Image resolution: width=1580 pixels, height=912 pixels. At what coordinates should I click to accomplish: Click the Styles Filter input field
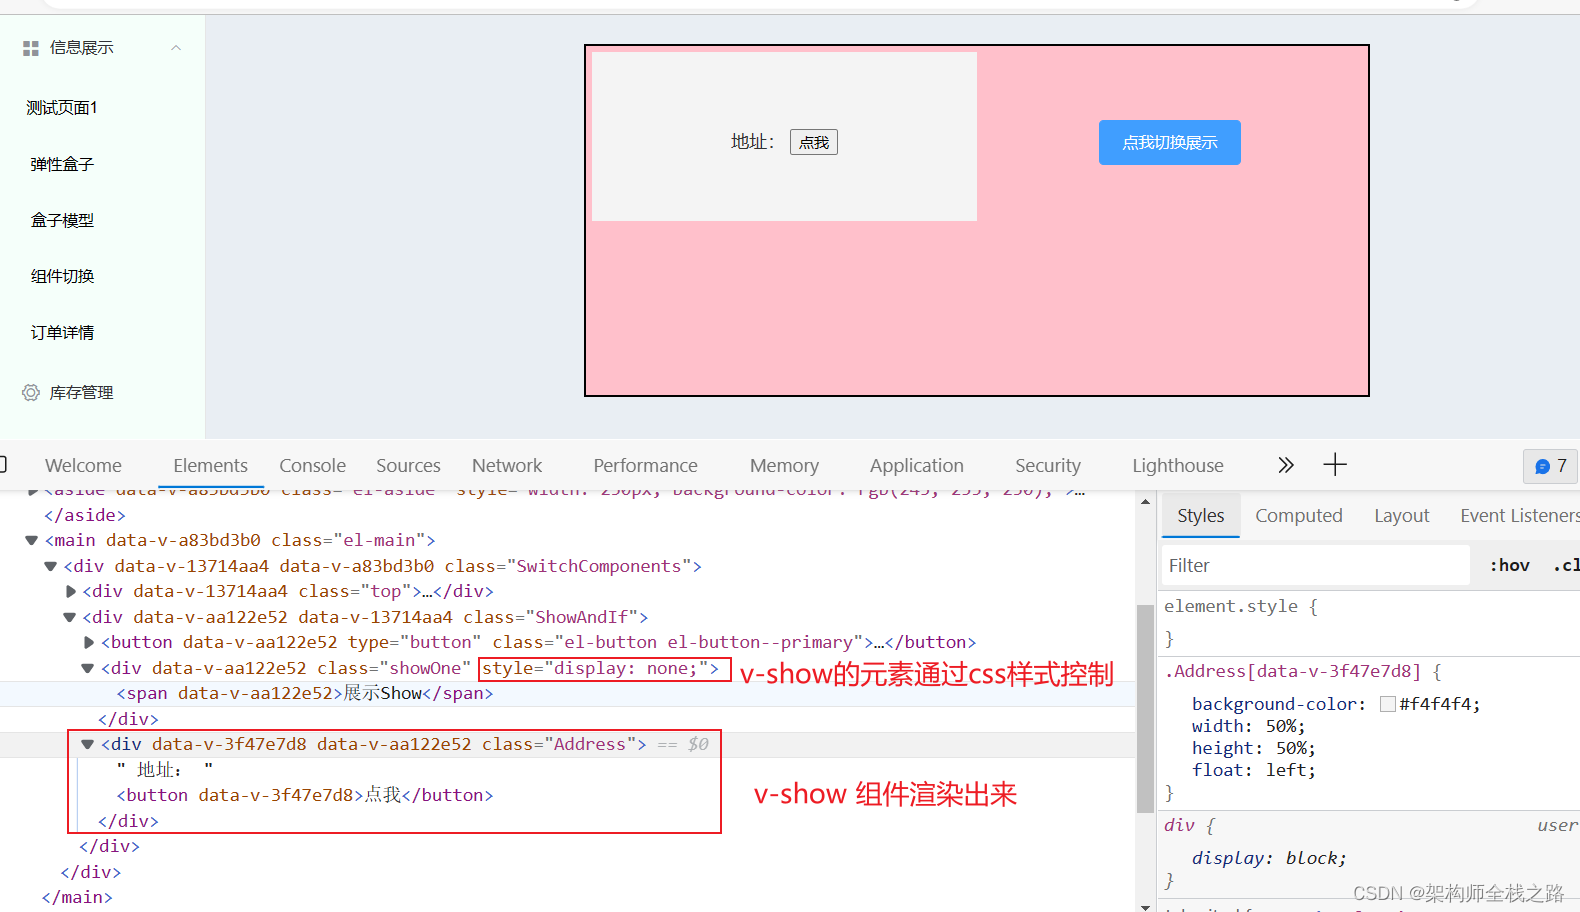[x=1315, y=566]
